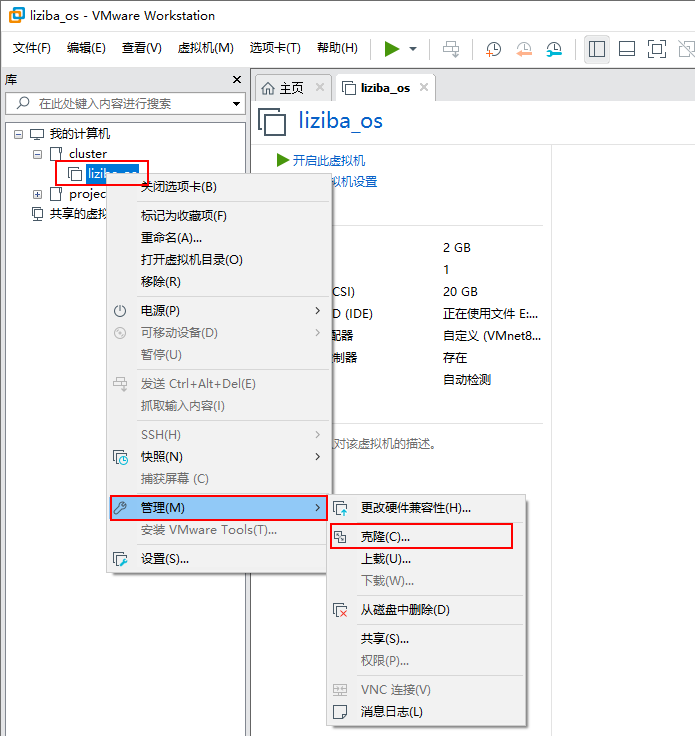Click the 20 GB disk value
The image size is (695, 736).
click(x=460, y=292)
